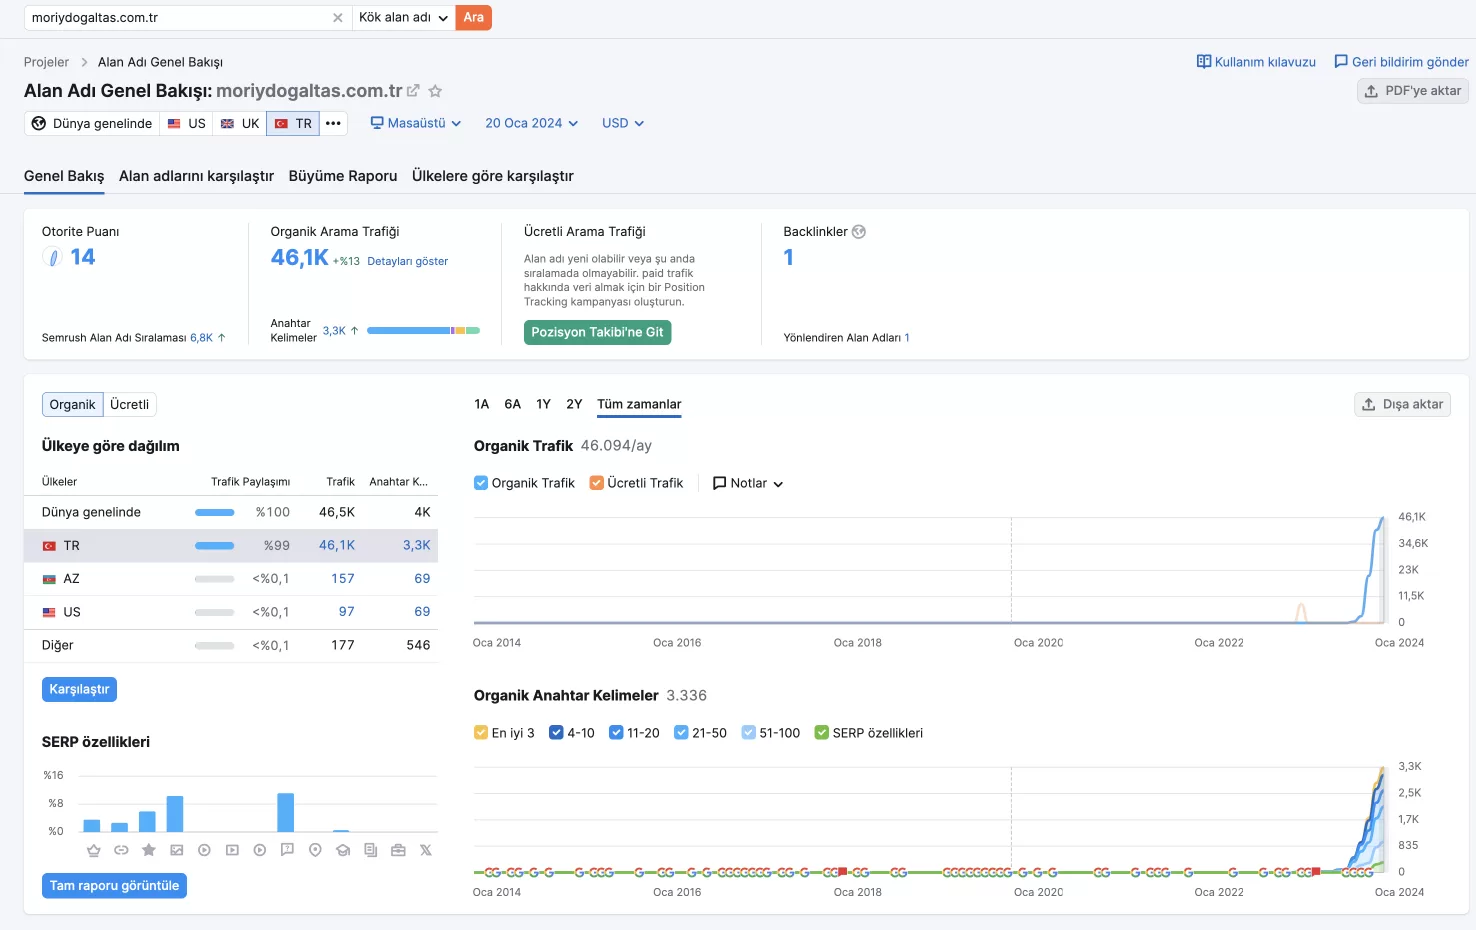Uncheck the Organik Trafik checkbox

481,483
